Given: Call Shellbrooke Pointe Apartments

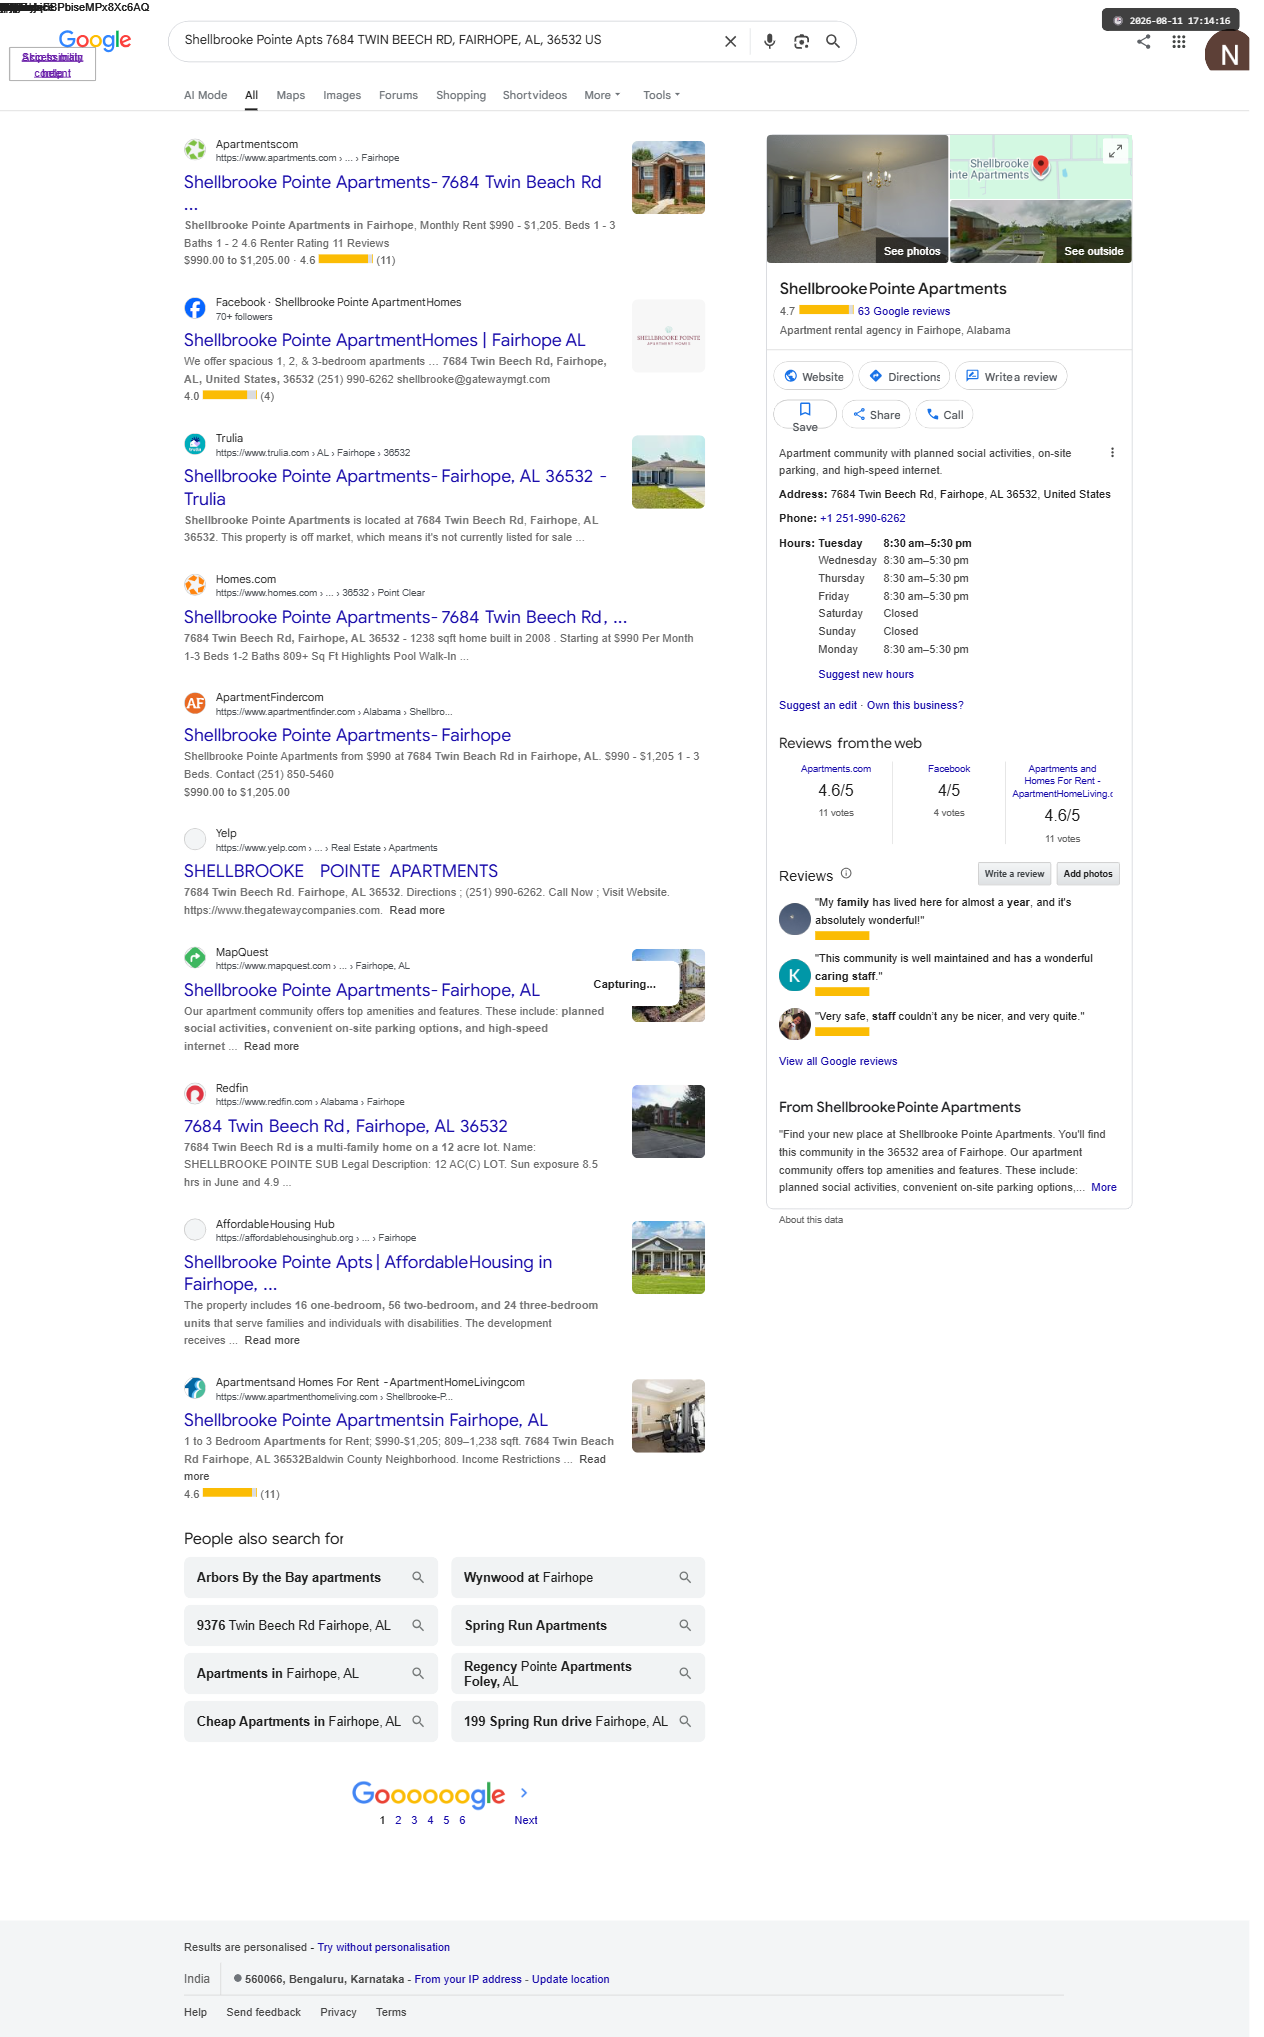Looking at the screenshot, I should pos(944,415).
